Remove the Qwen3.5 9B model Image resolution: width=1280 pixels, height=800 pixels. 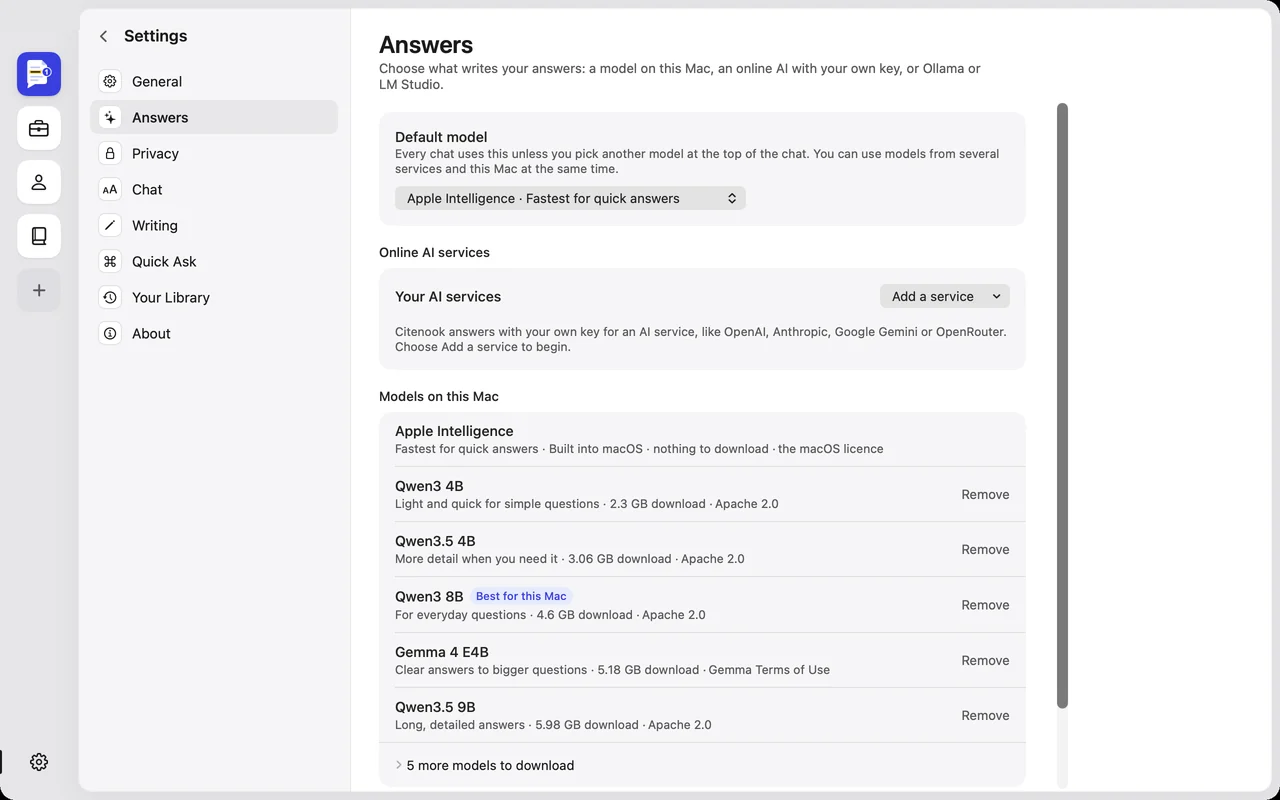[x=985, y=715]
